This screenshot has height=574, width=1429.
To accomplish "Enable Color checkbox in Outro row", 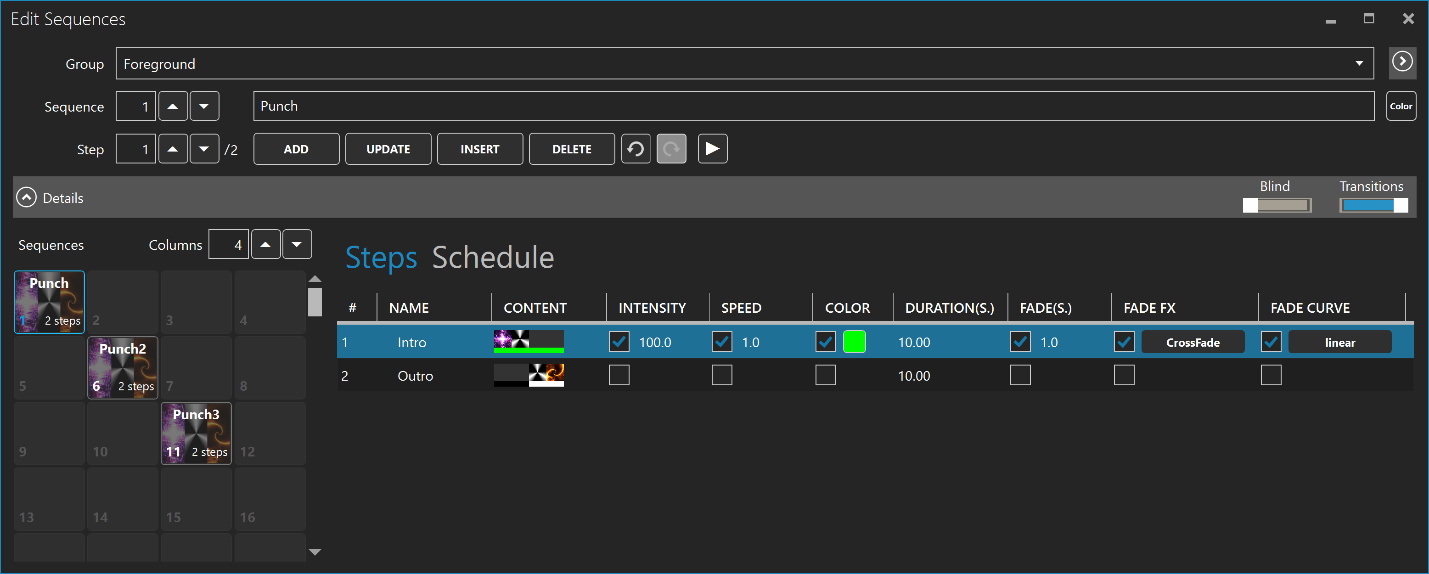I will click(826, 375).
